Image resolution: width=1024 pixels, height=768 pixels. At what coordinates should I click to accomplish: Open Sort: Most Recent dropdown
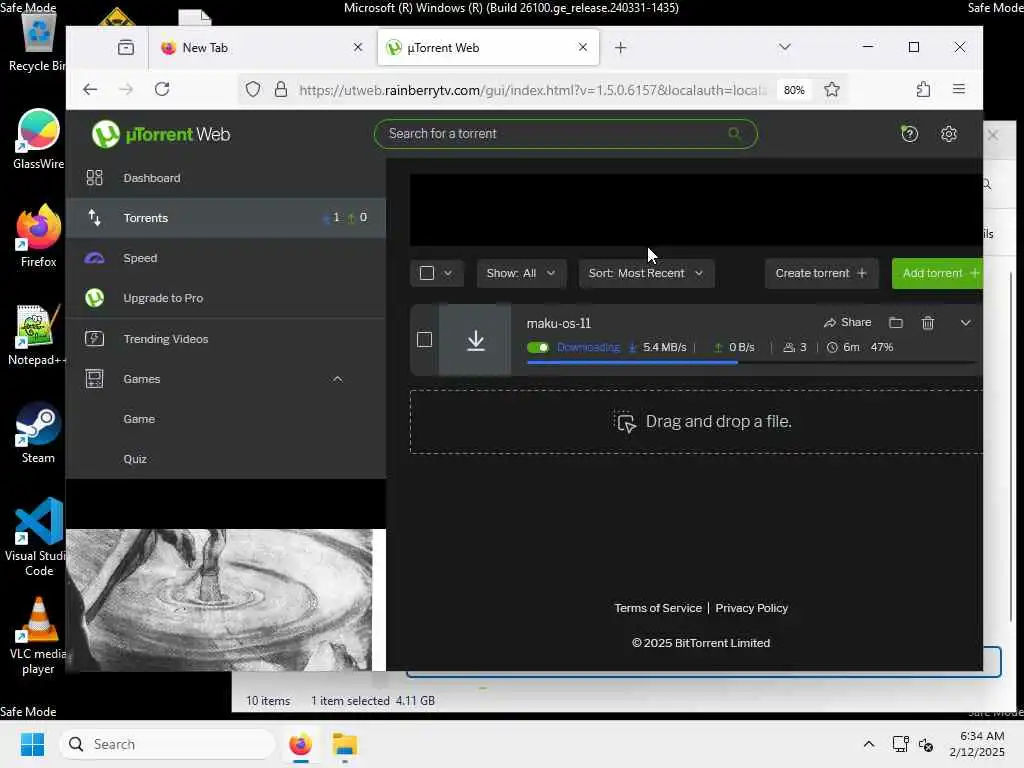[646, 273]
